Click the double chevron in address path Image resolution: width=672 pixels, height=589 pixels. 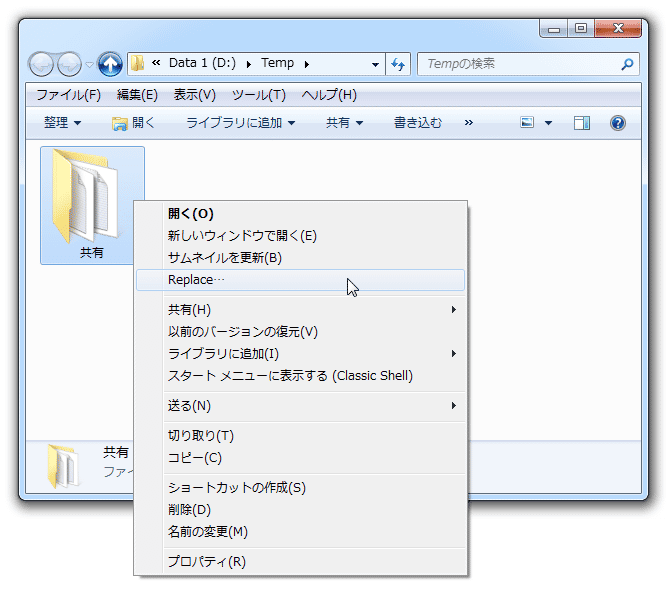(156, 63)
